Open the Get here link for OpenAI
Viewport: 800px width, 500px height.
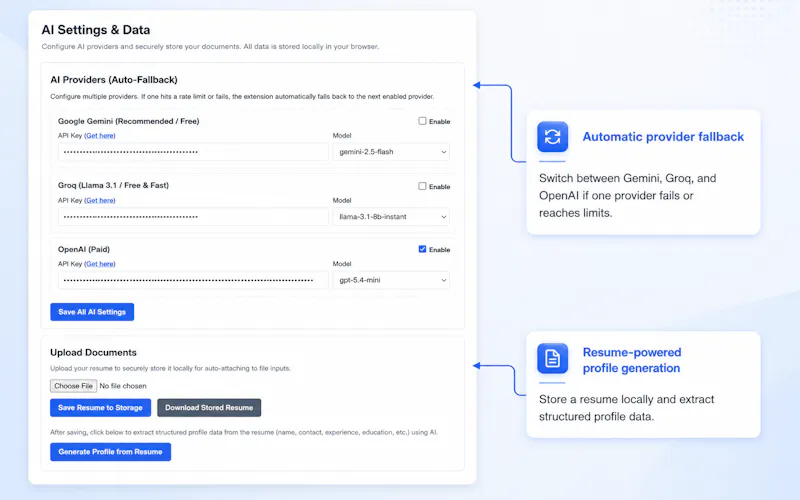click(100, 264)
